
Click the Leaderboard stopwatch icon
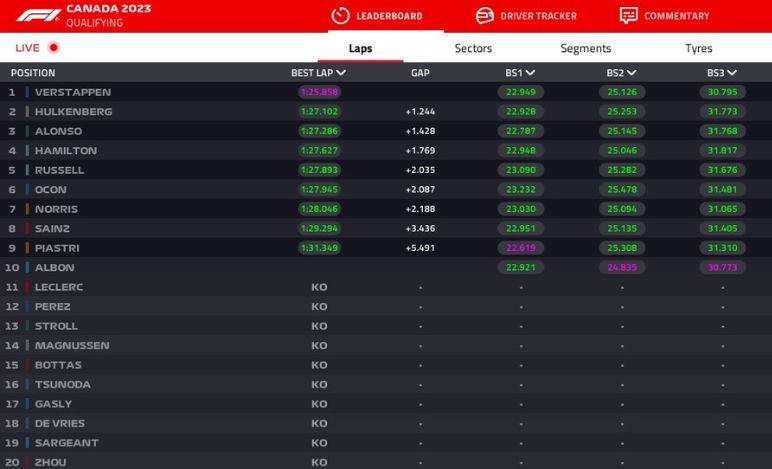coord(340,16)
